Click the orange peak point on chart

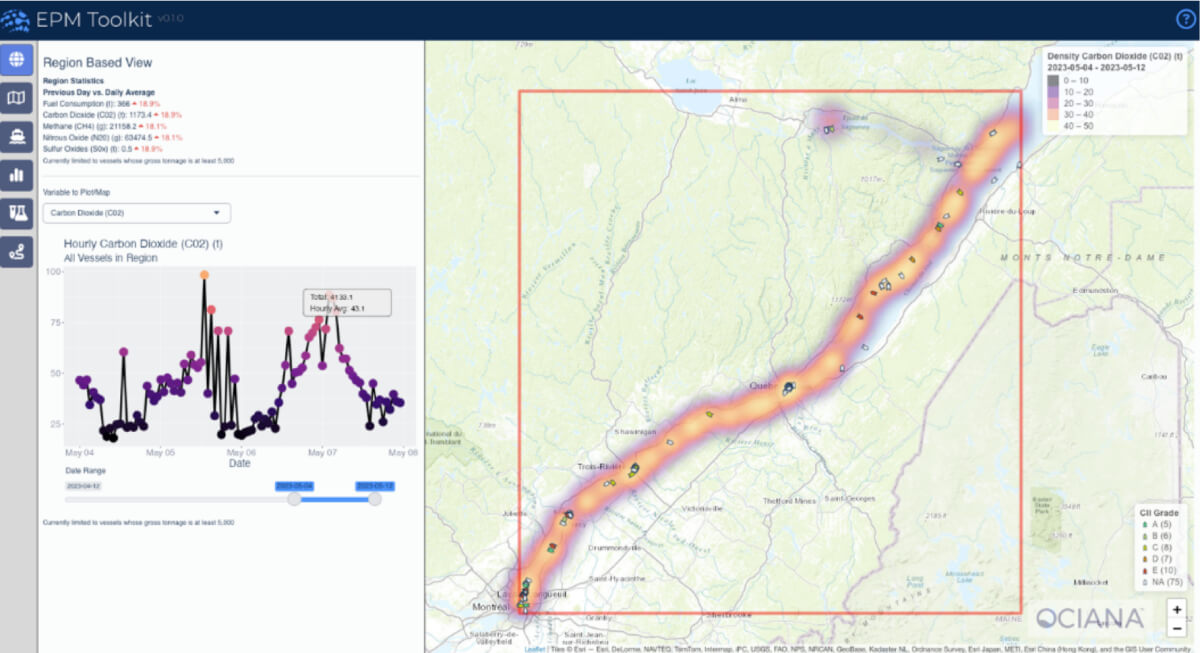pyautogui.click(x=204, y=274)
